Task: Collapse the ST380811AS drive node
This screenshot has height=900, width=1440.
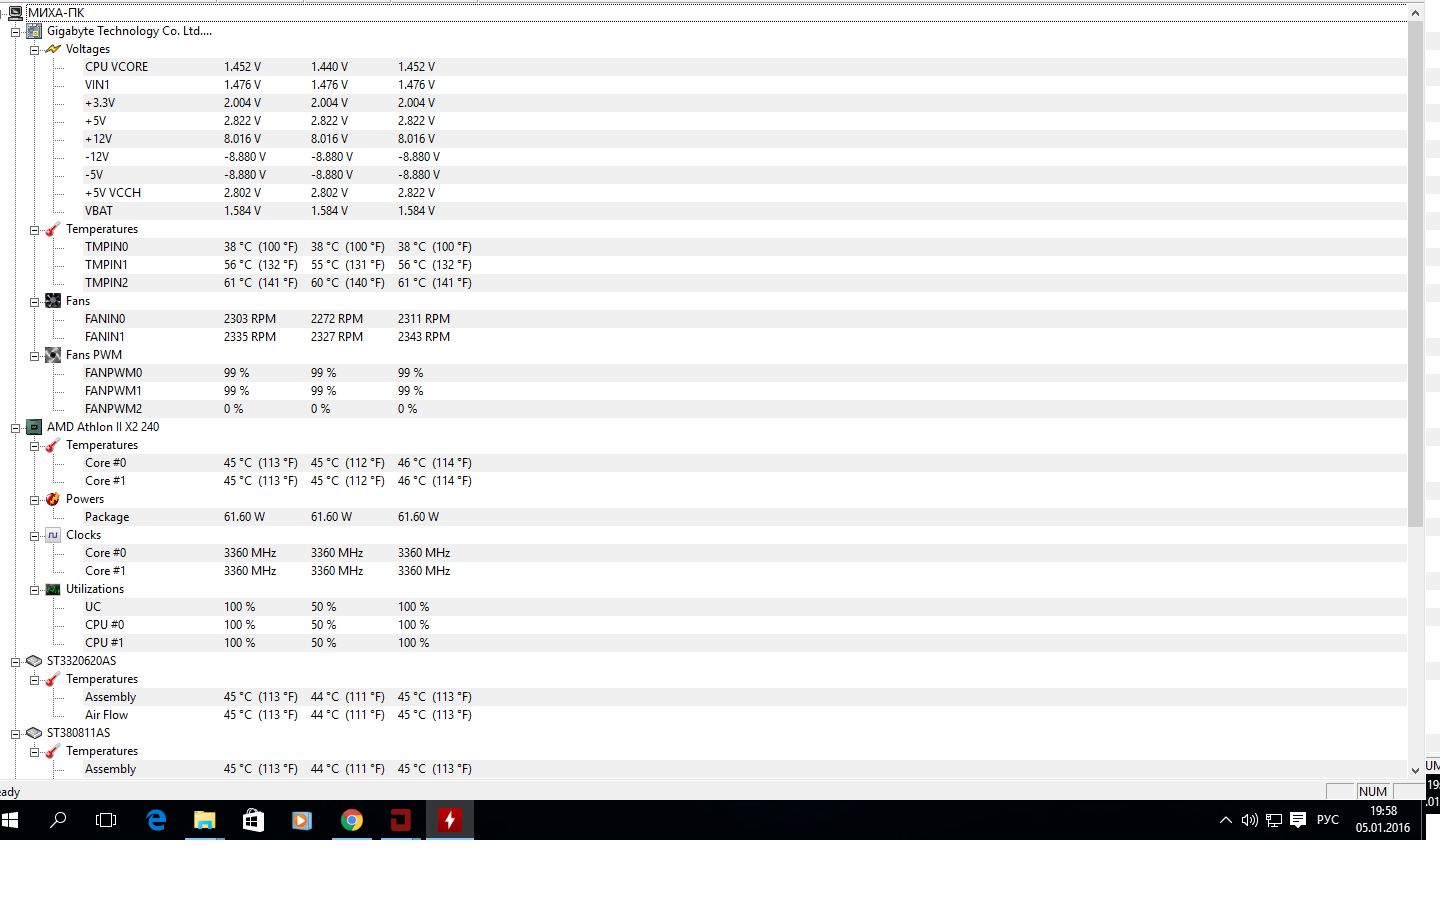Action: 16,734
